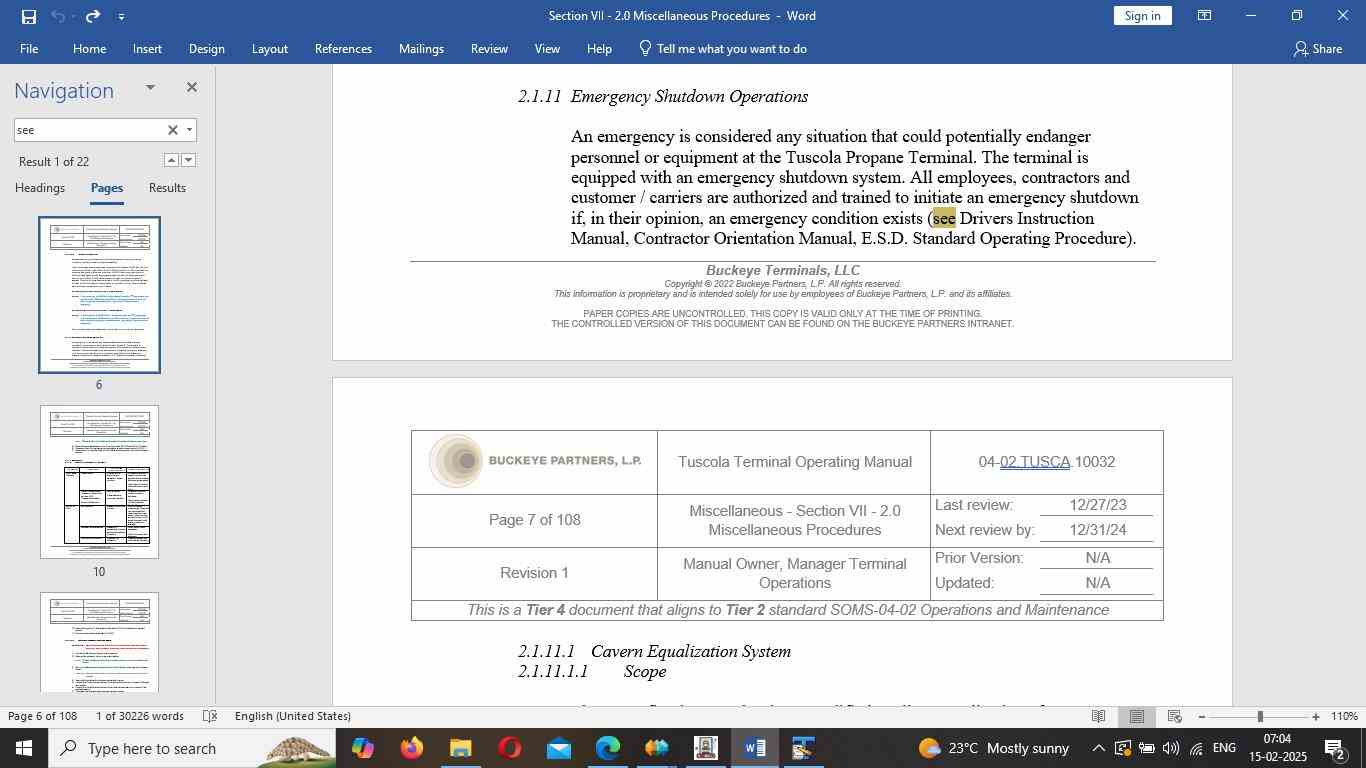Select the Design ribbon tab
This screenshot has height=768, width=1366.
point(206,48)
